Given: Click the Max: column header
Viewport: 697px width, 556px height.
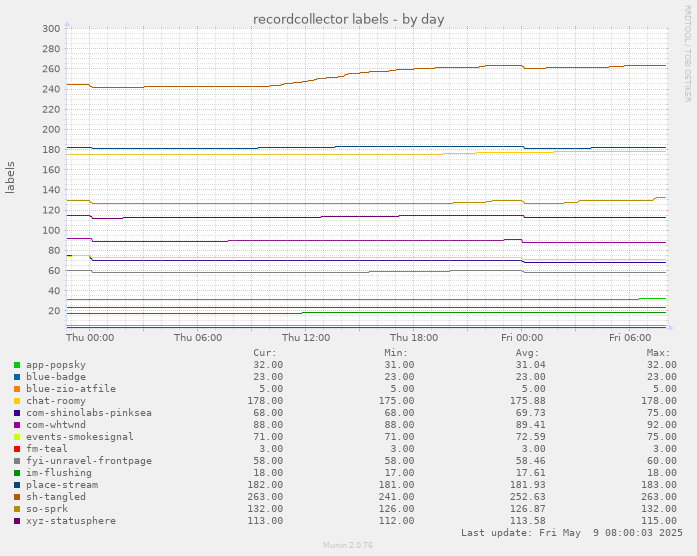Looking at the screenshot, I should tap(658, 353).
